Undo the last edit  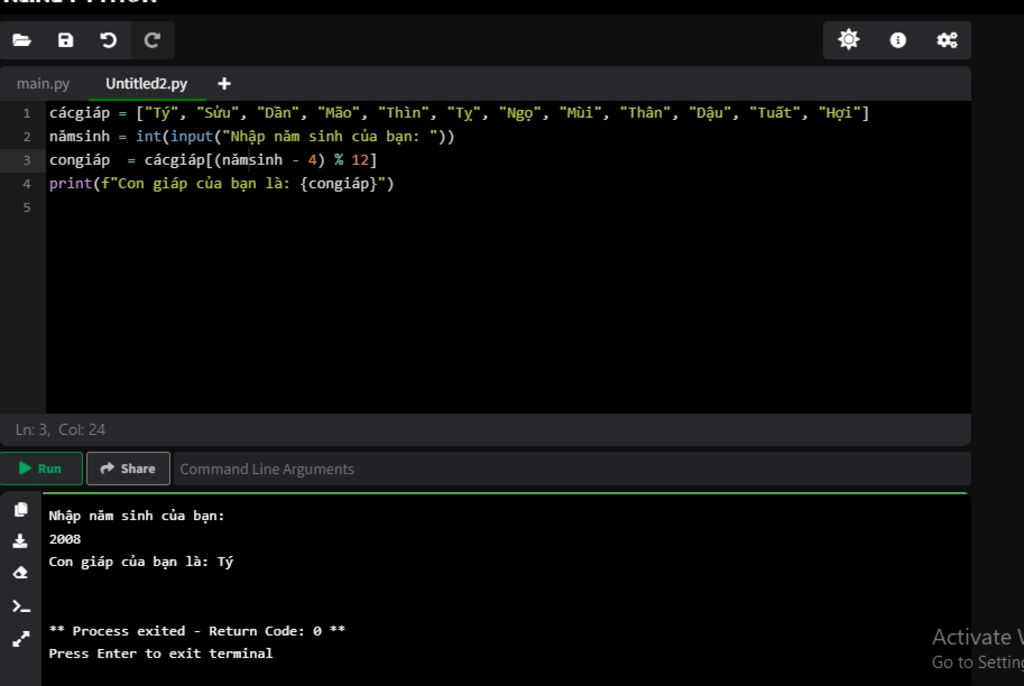tap(108, 40)
